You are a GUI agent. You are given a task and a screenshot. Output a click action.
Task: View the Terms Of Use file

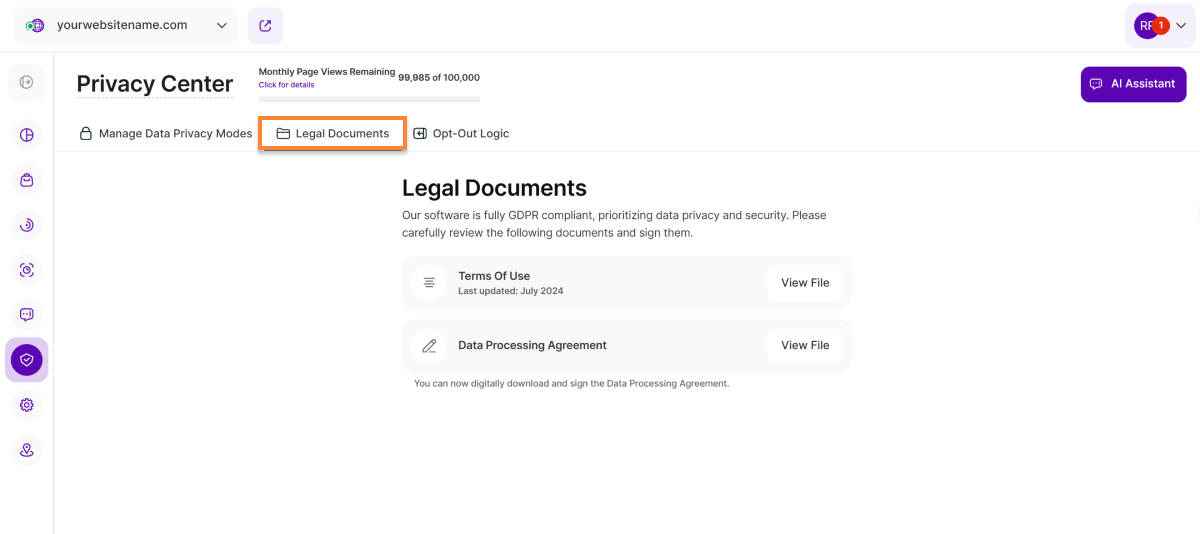[805, 283]
